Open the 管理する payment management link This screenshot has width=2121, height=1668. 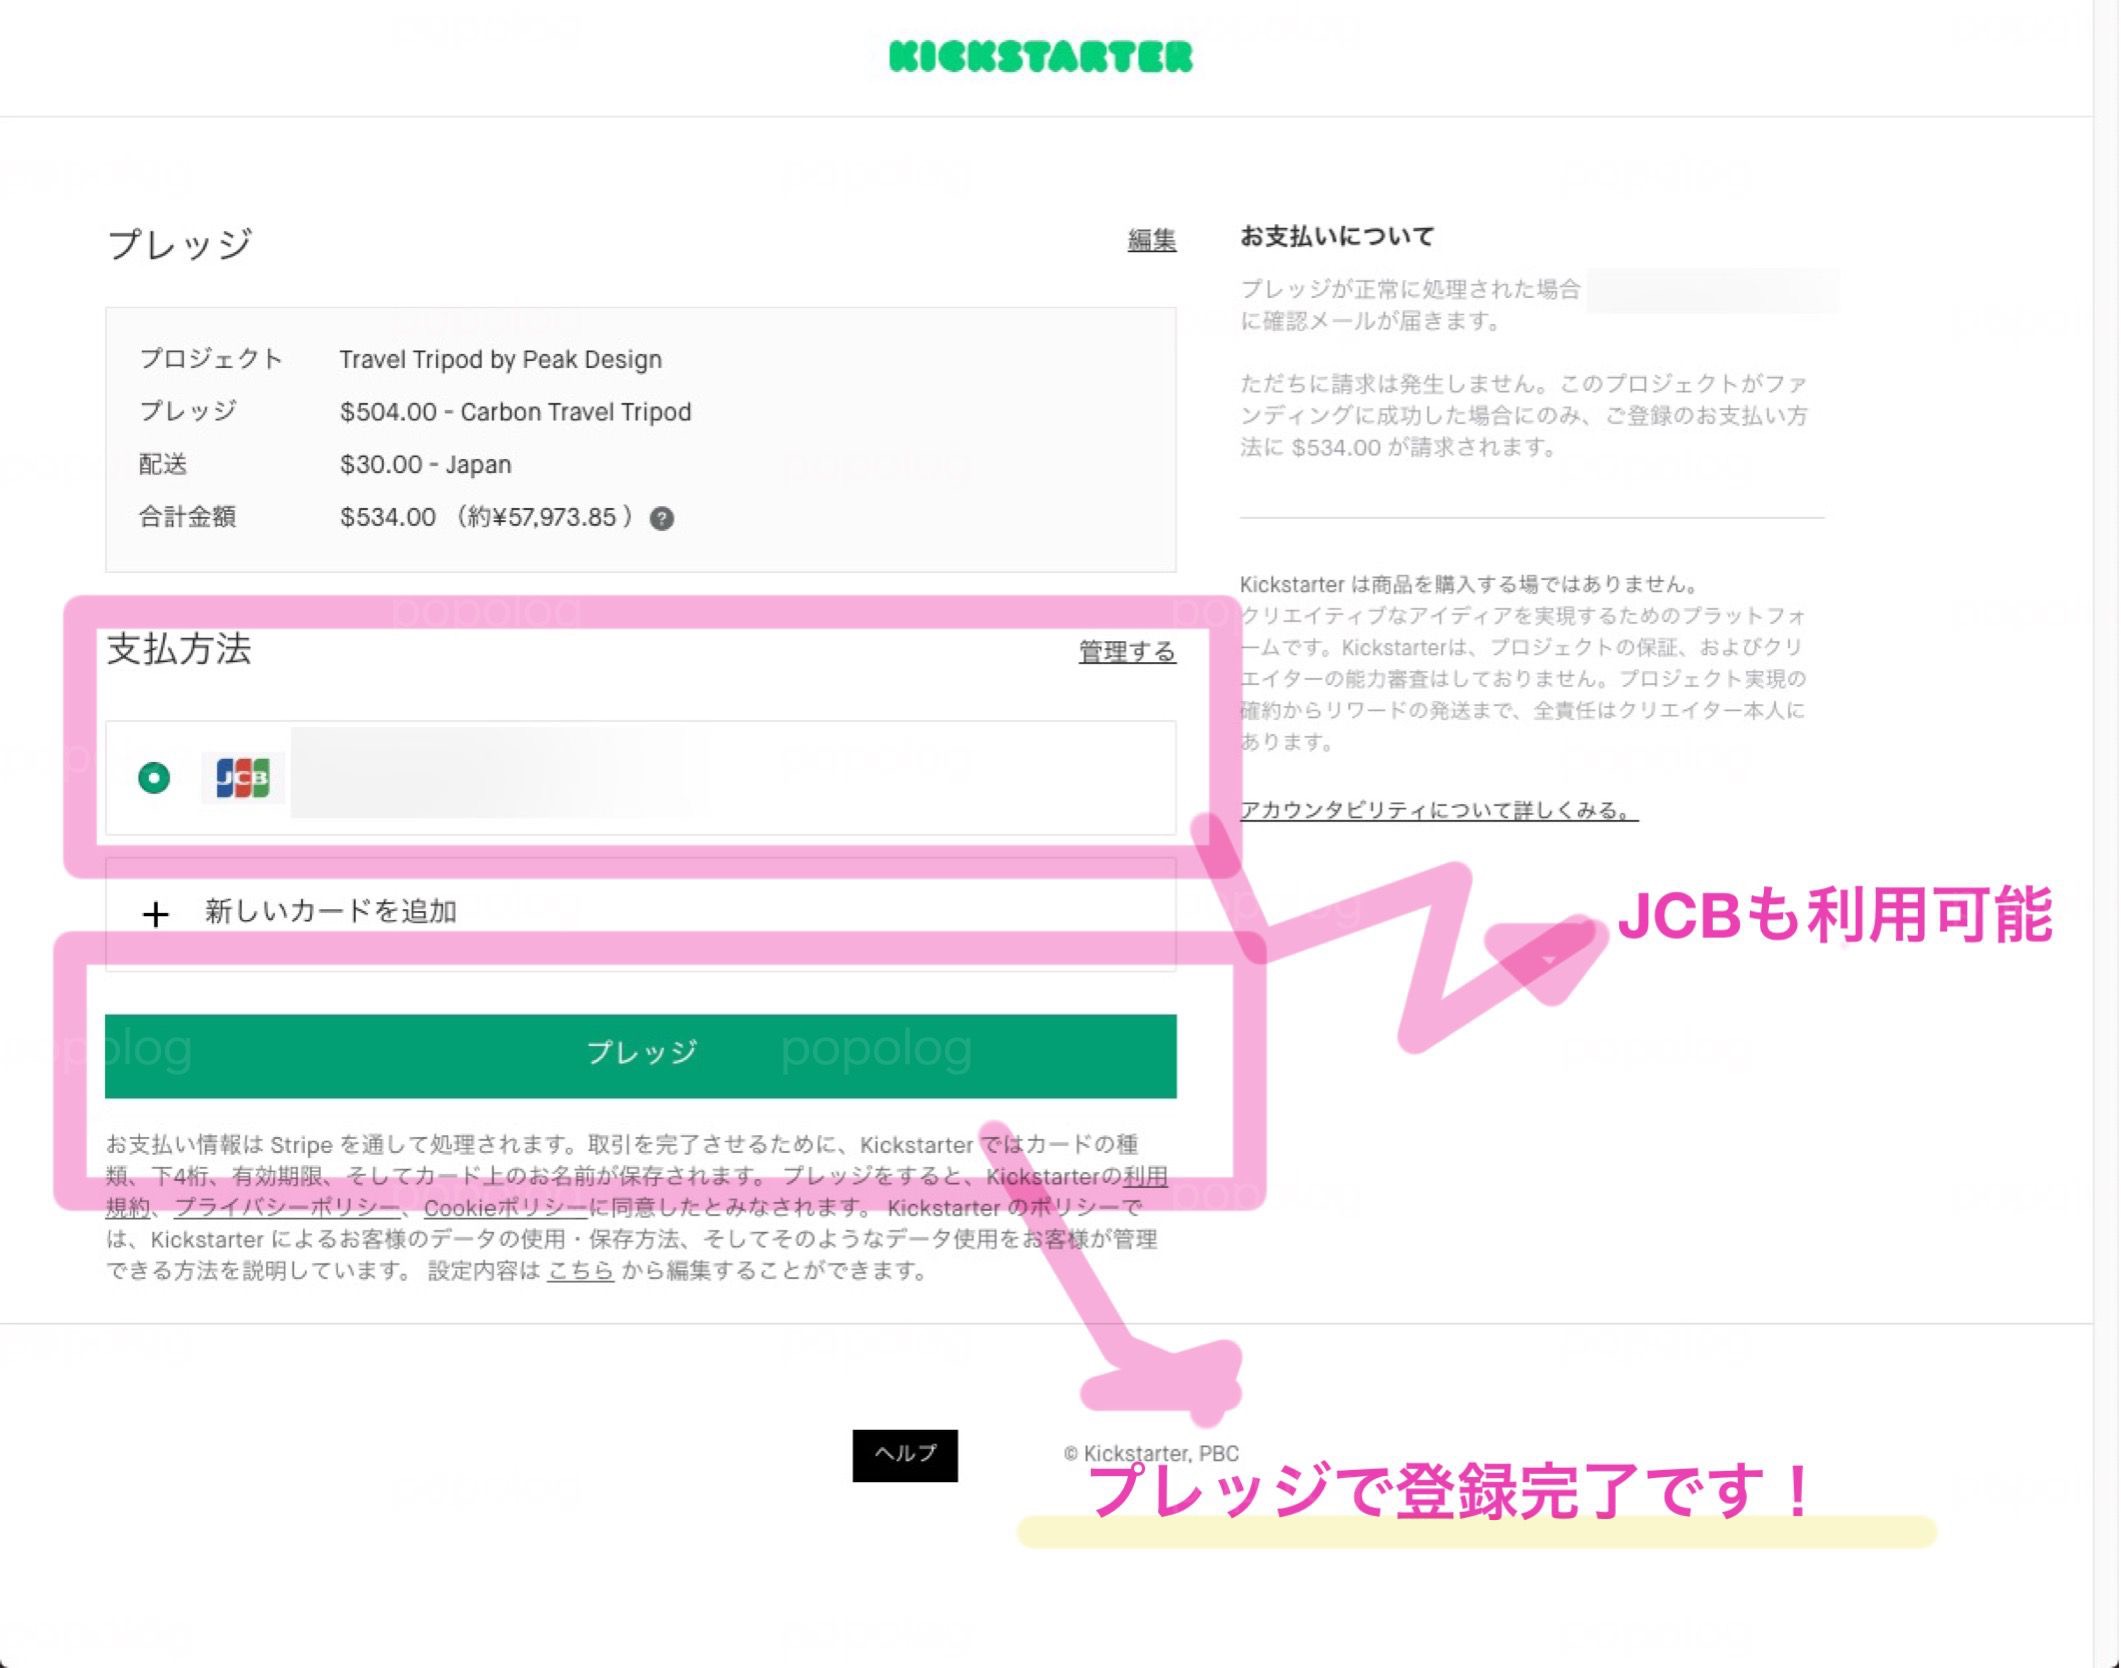[x=1127, y=652]
